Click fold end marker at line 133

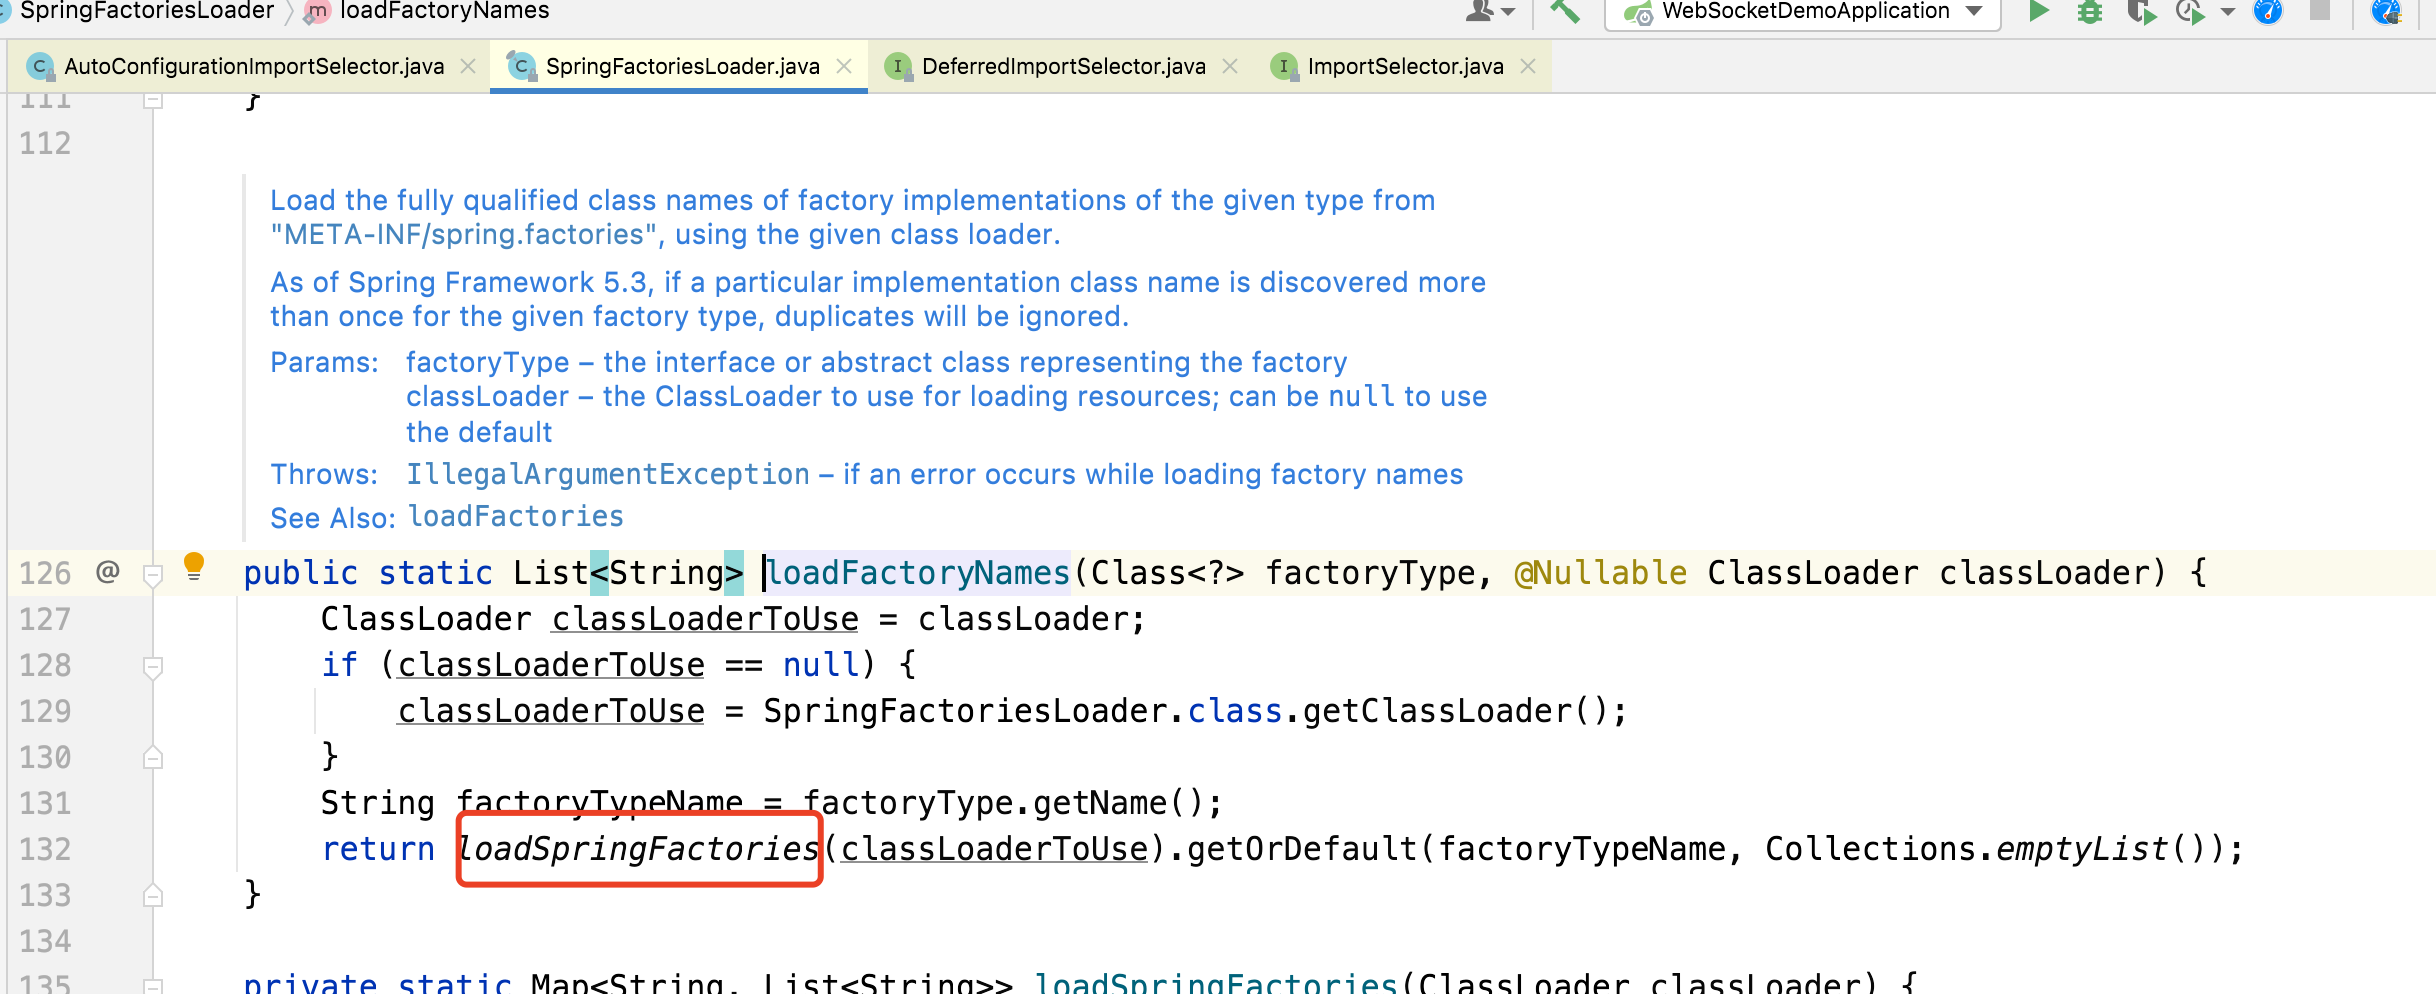[153, 895]
